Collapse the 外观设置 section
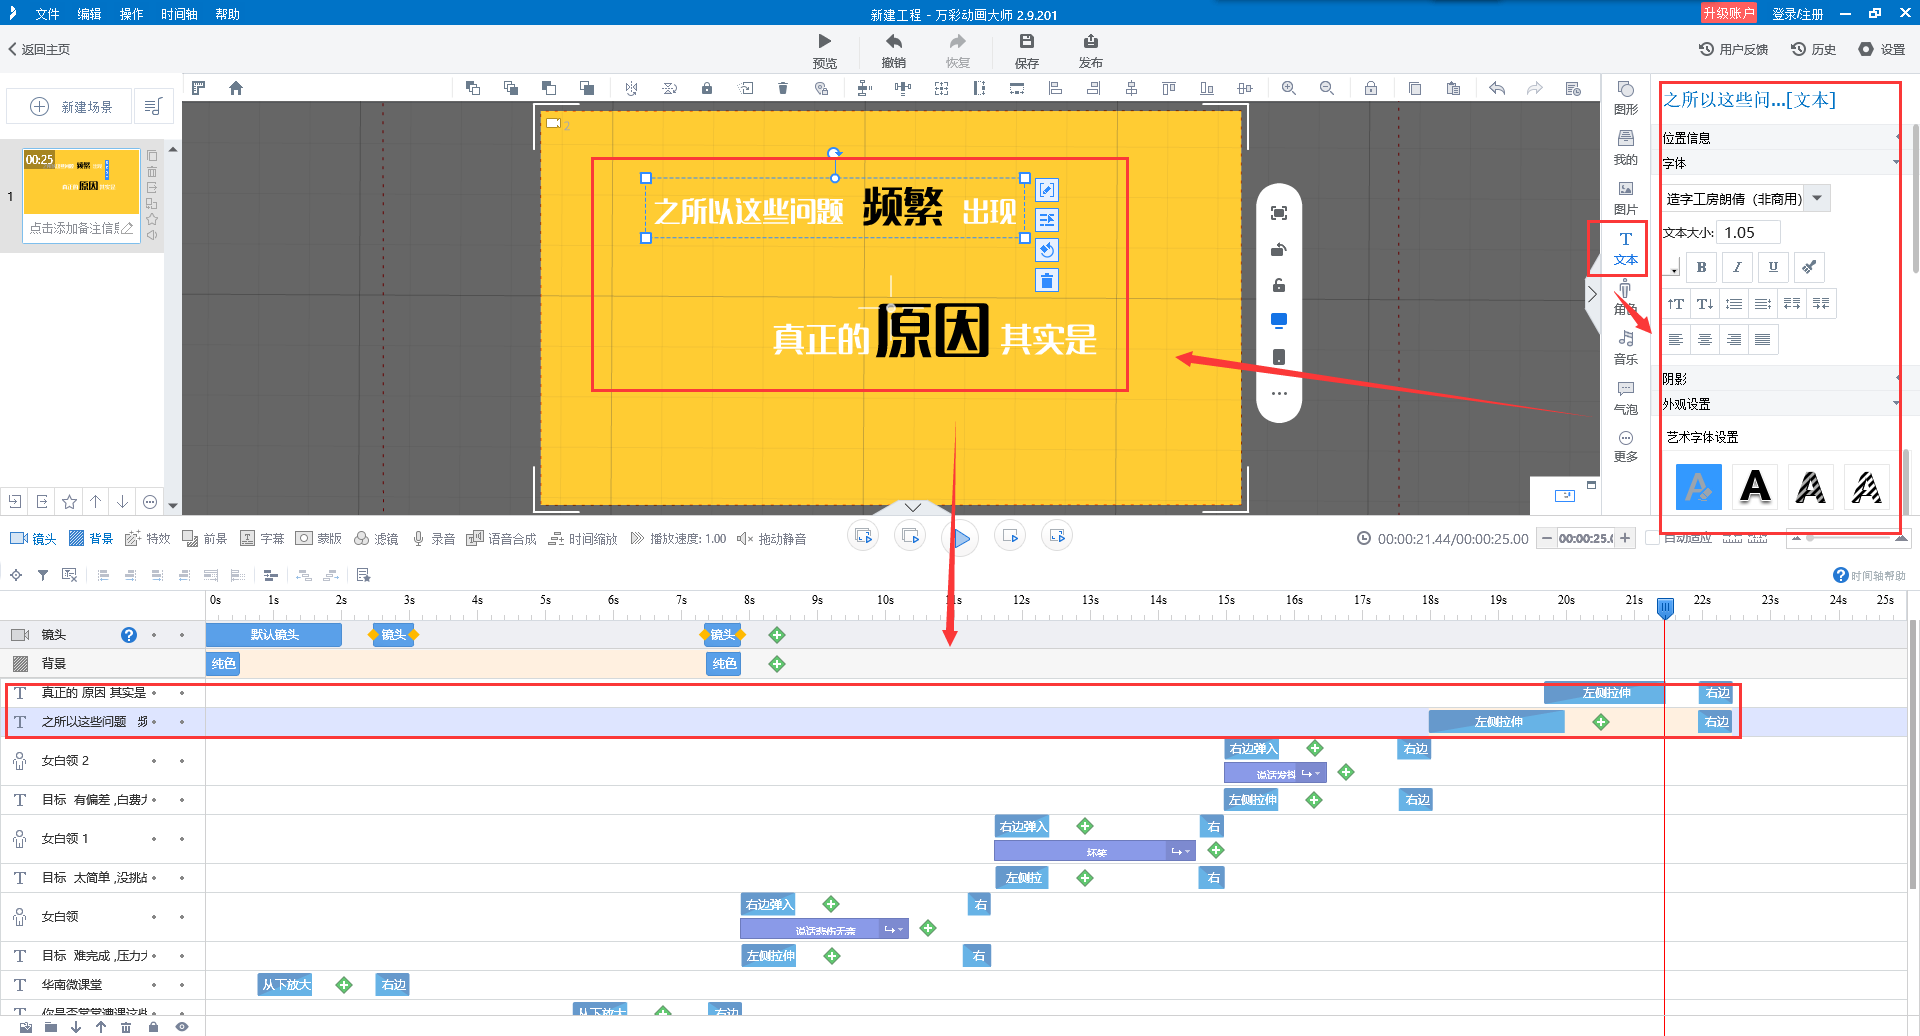This screenshot has width=1920, height=1036. coord(1781,404)
